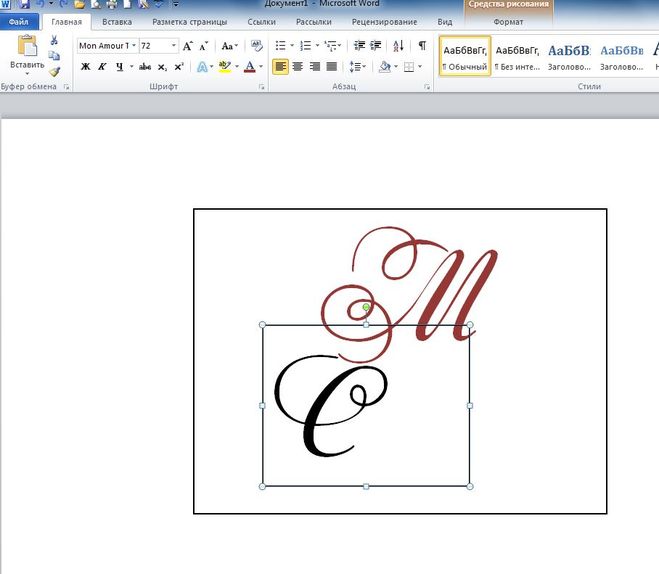This screenshot has height=574, width=659.
Task: Click the red font color button
Action: (x=250, y=67)
